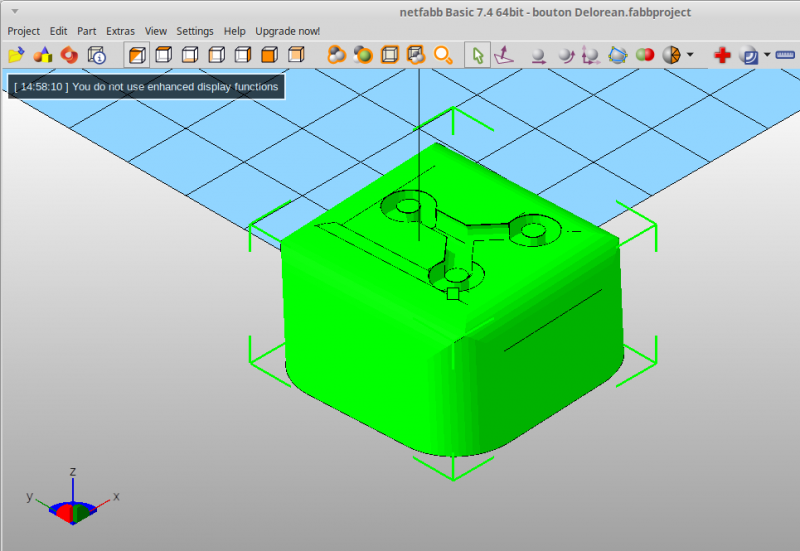Switch to the solid orange front view cube
This screenshot has width=800, height=551.
coord(269,55)
